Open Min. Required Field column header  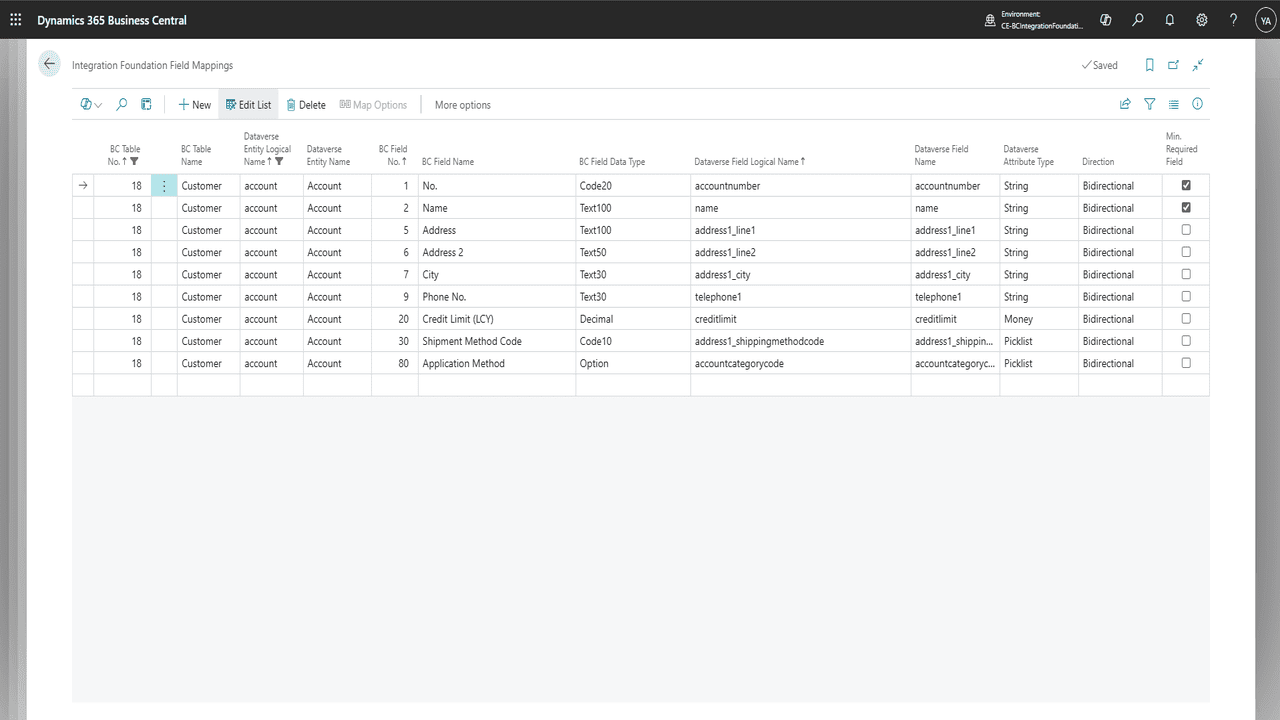[x=1182, y=149]
